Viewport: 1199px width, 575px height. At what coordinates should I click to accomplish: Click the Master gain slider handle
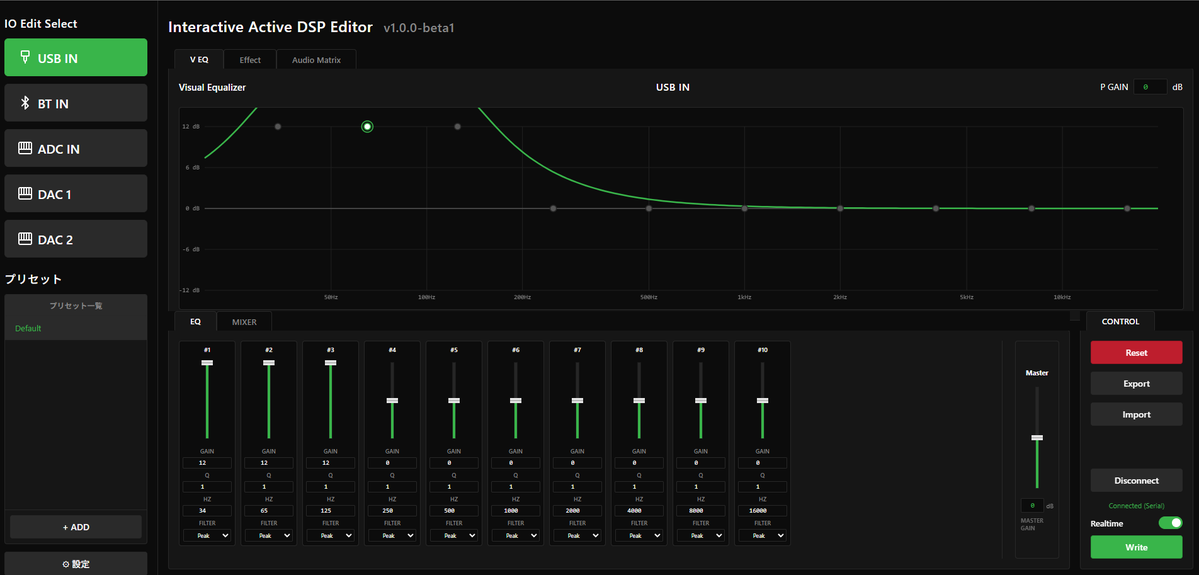(x=1037, y=437)
